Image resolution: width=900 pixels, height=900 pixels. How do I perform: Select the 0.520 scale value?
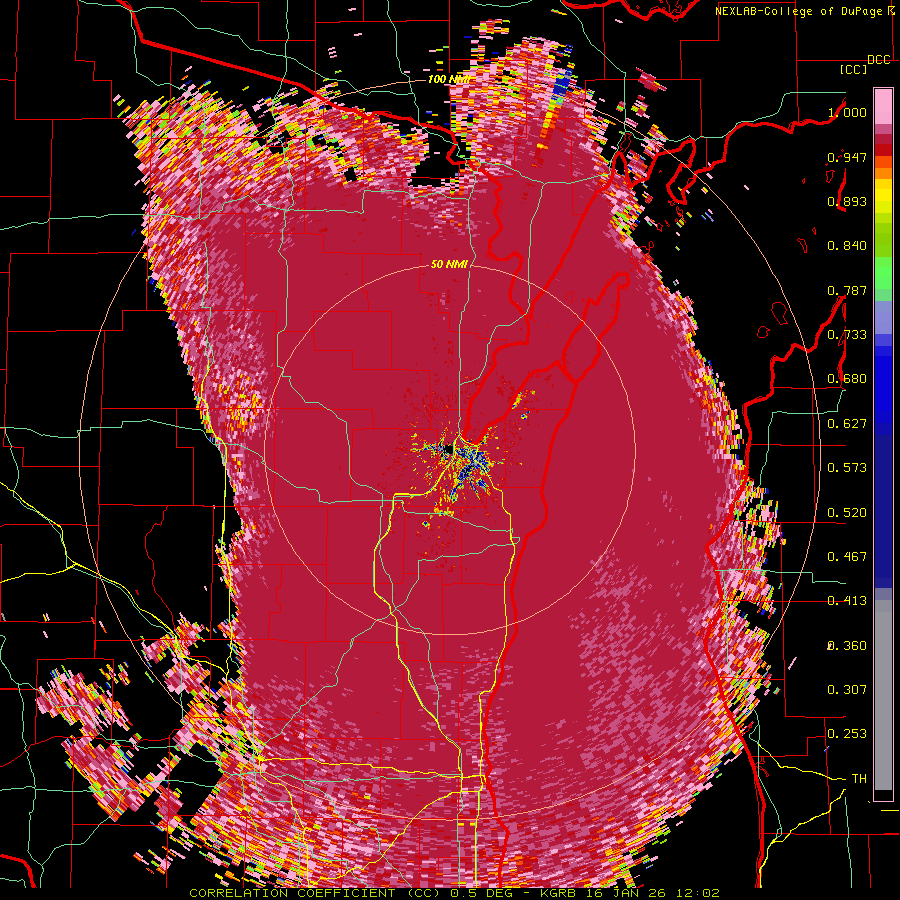point(847,513)
